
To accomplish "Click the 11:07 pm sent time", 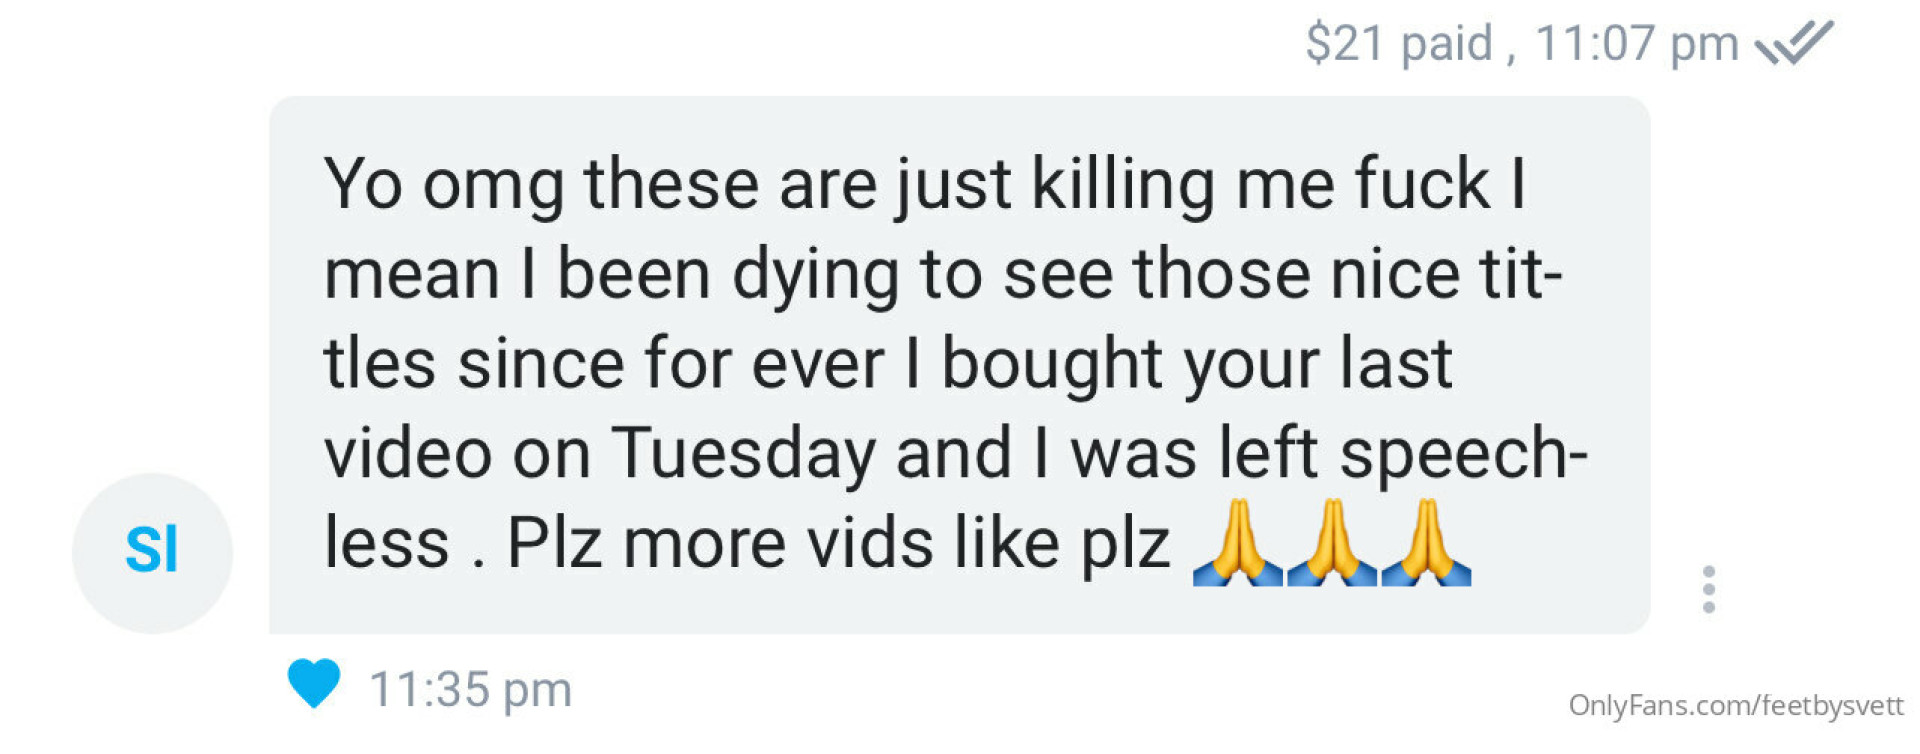I will click(x=1636, y=44).
